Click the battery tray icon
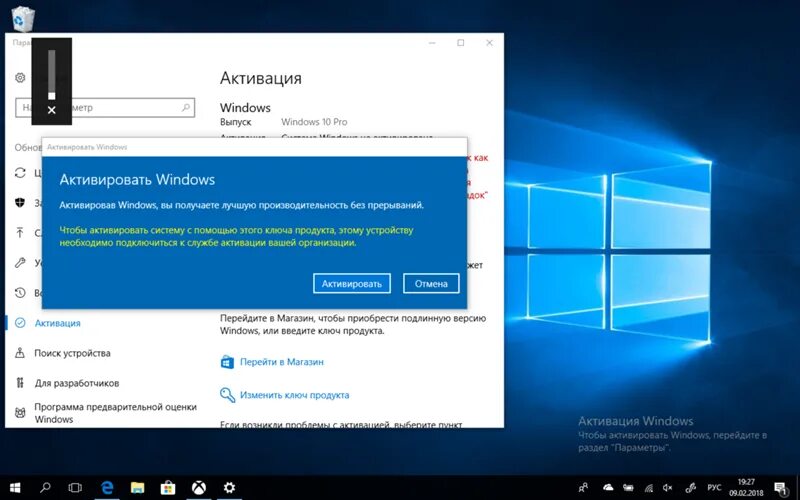800x500 pixels. click(x=628, y=488)
